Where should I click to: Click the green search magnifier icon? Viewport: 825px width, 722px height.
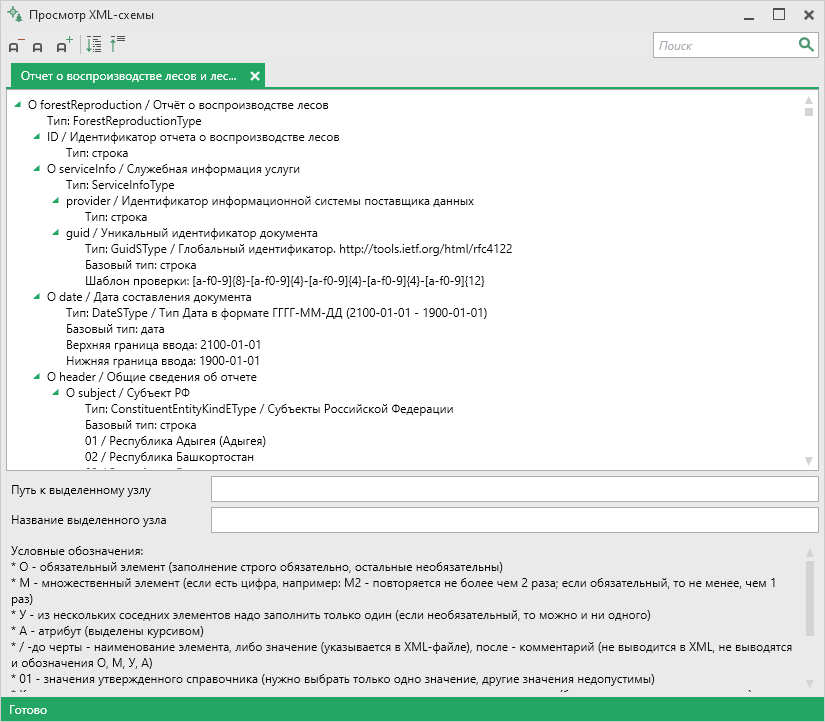[806, 45]
